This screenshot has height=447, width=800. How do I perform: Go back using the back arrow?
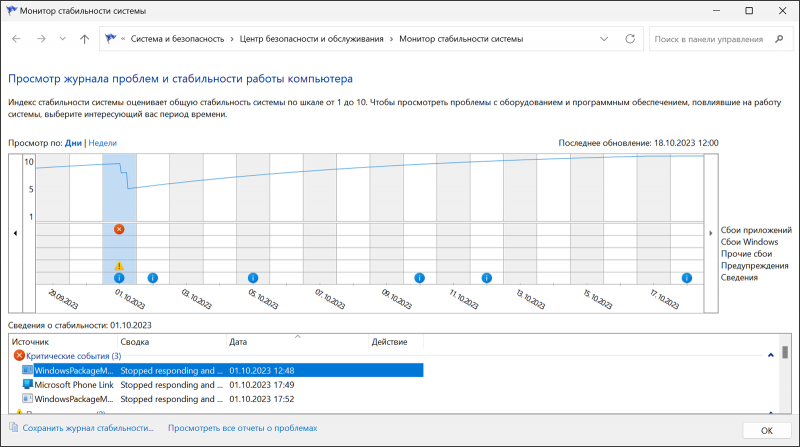(16, 39)
